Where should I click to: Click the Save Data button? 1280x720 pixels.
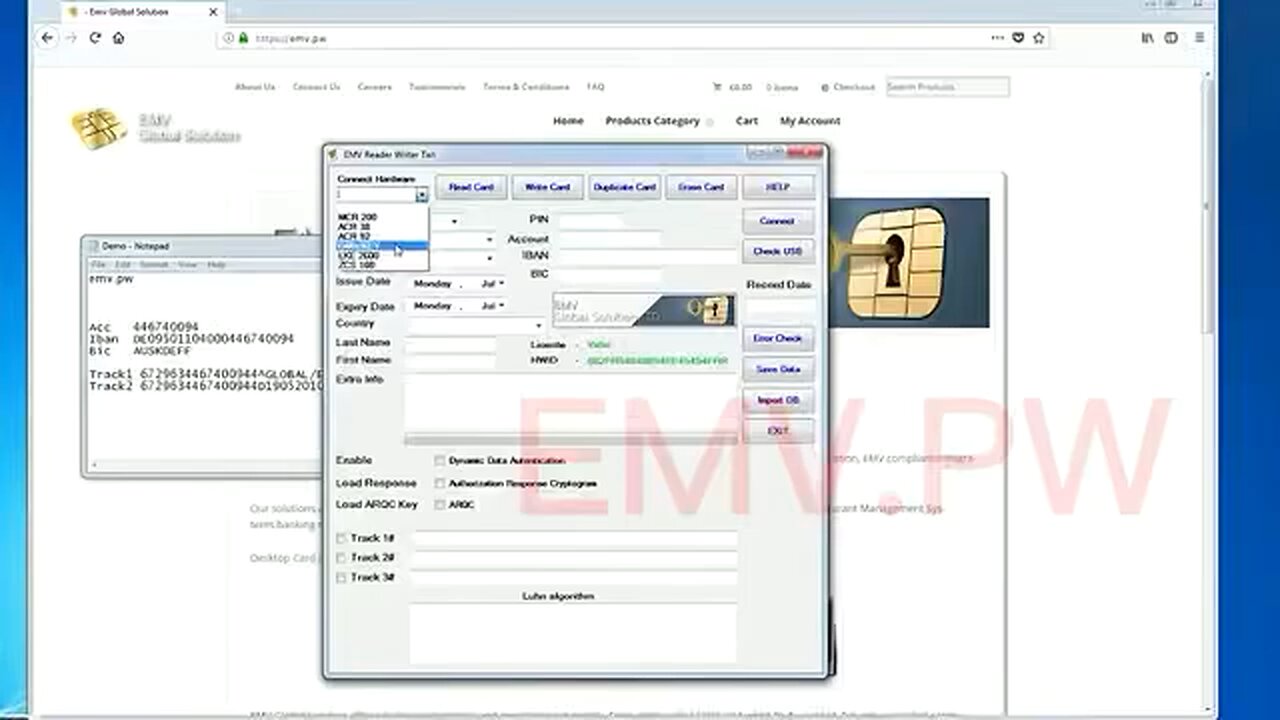tap(778, 369)
